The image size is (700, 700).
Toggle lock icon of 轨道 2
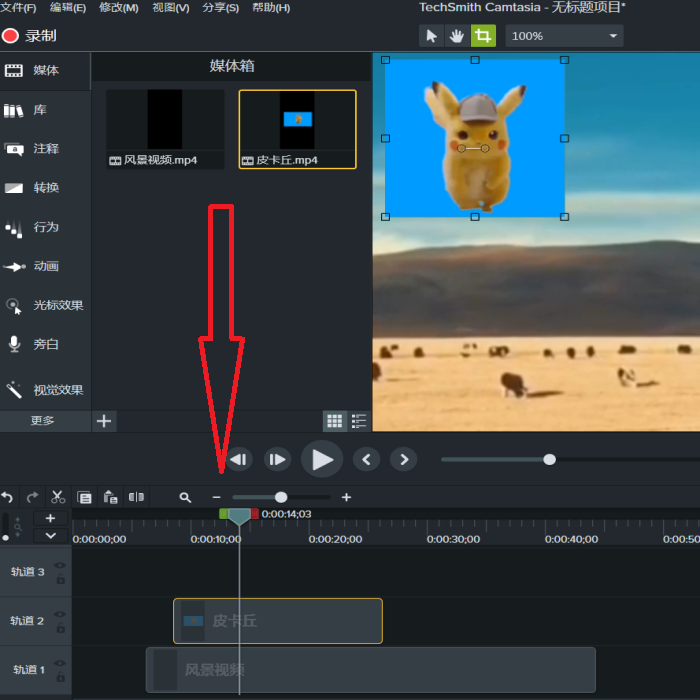[61, 628]
